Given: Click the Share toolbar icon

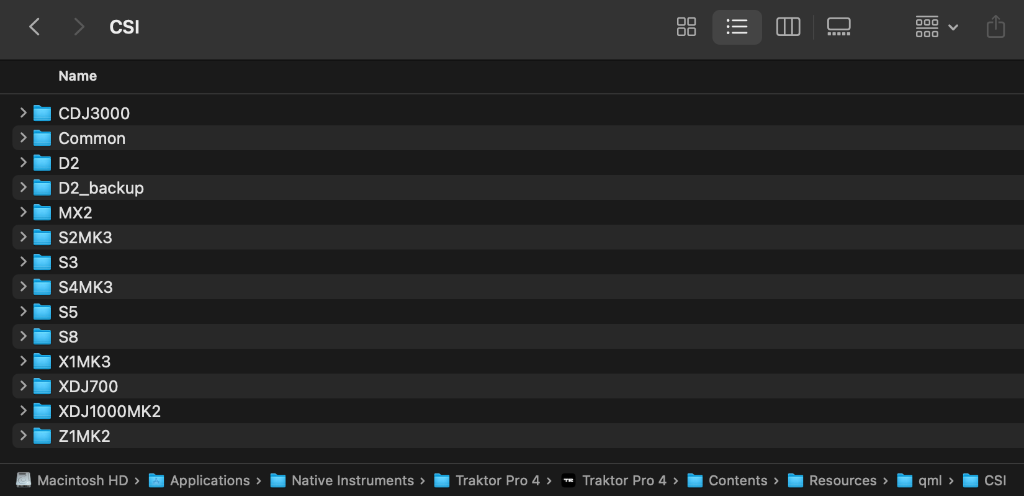Looking at the screenshot, I should click(995, 27).
